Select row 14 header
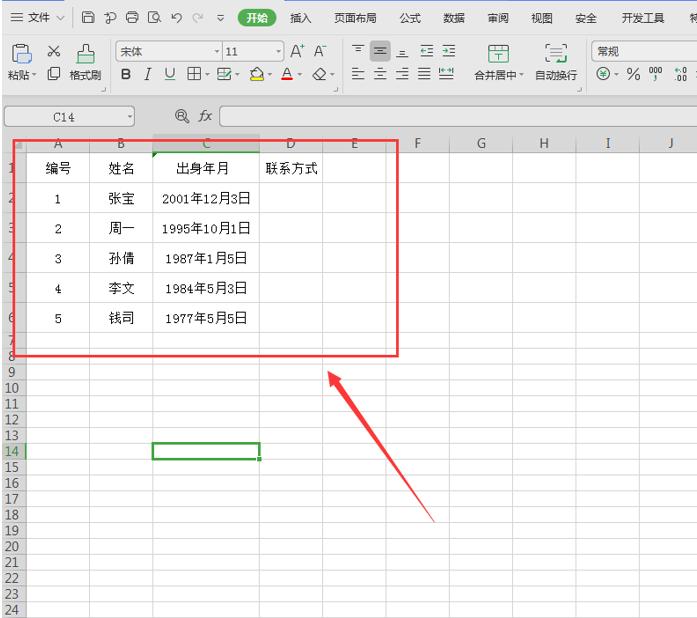697x618 pixels. click(x=13, y=451)
